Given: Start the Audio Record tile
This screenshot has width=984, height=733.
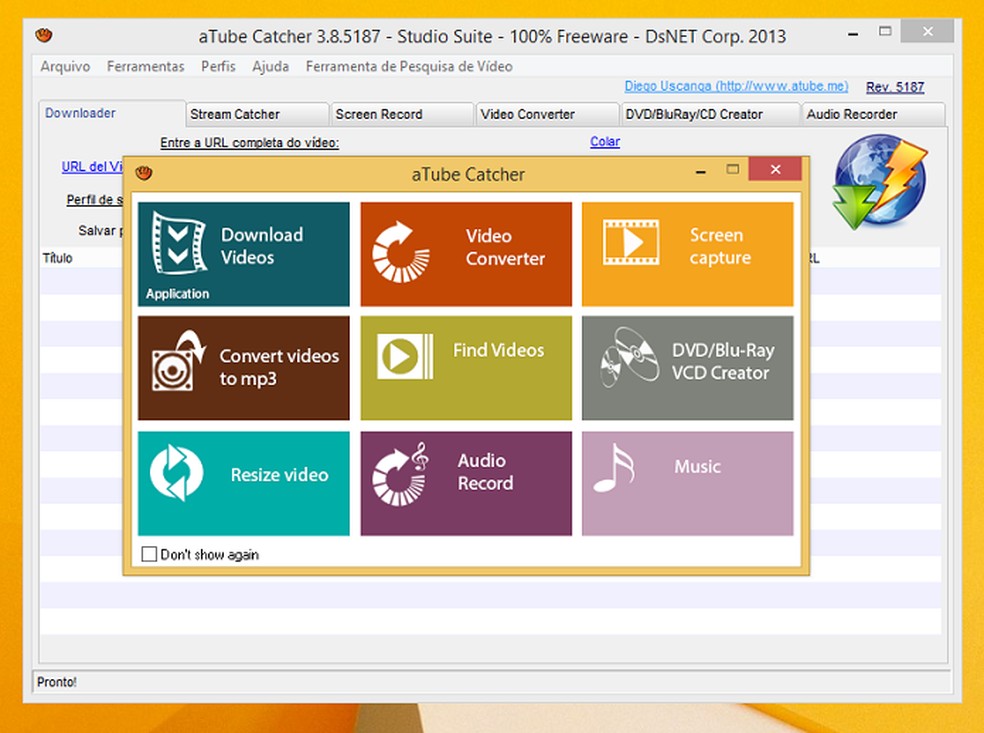Looking at the screenshot, I should (x=466, y=483).
